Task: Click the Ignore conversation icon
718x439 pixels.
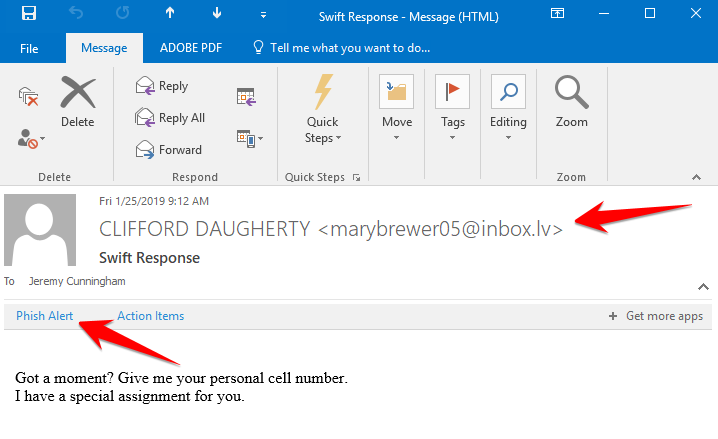Action: tap(28, 96)
